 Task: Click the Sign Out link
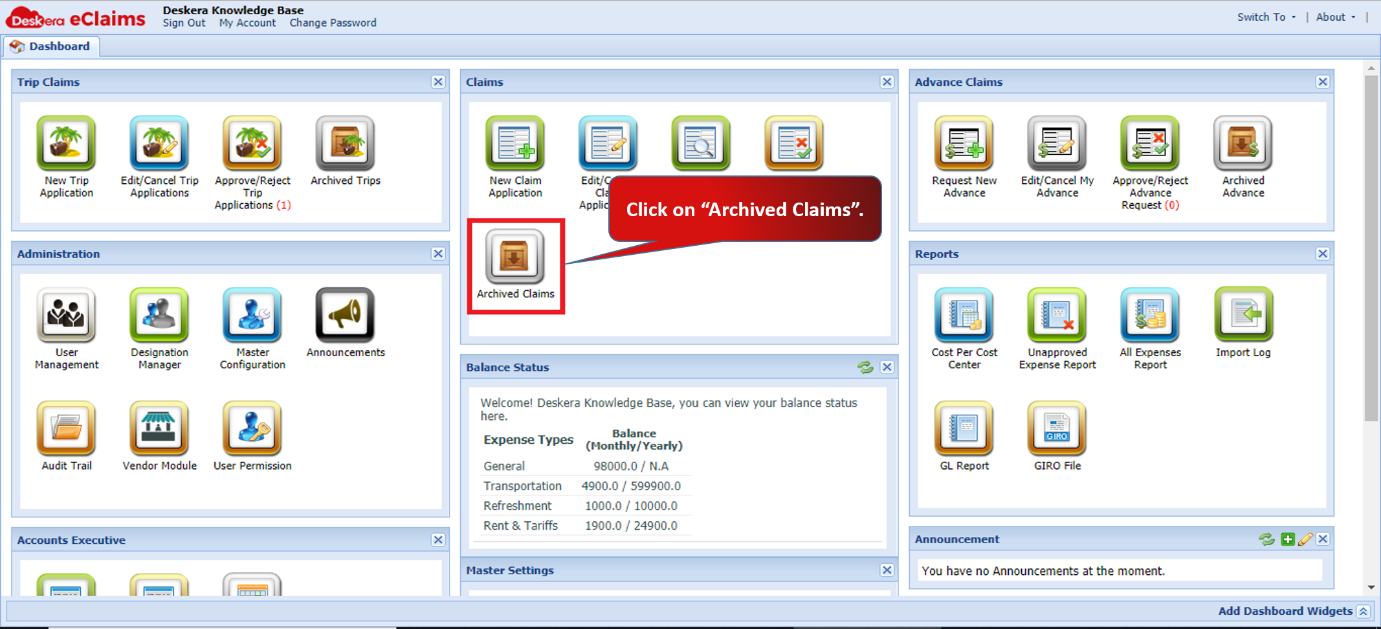coord(184,23)
